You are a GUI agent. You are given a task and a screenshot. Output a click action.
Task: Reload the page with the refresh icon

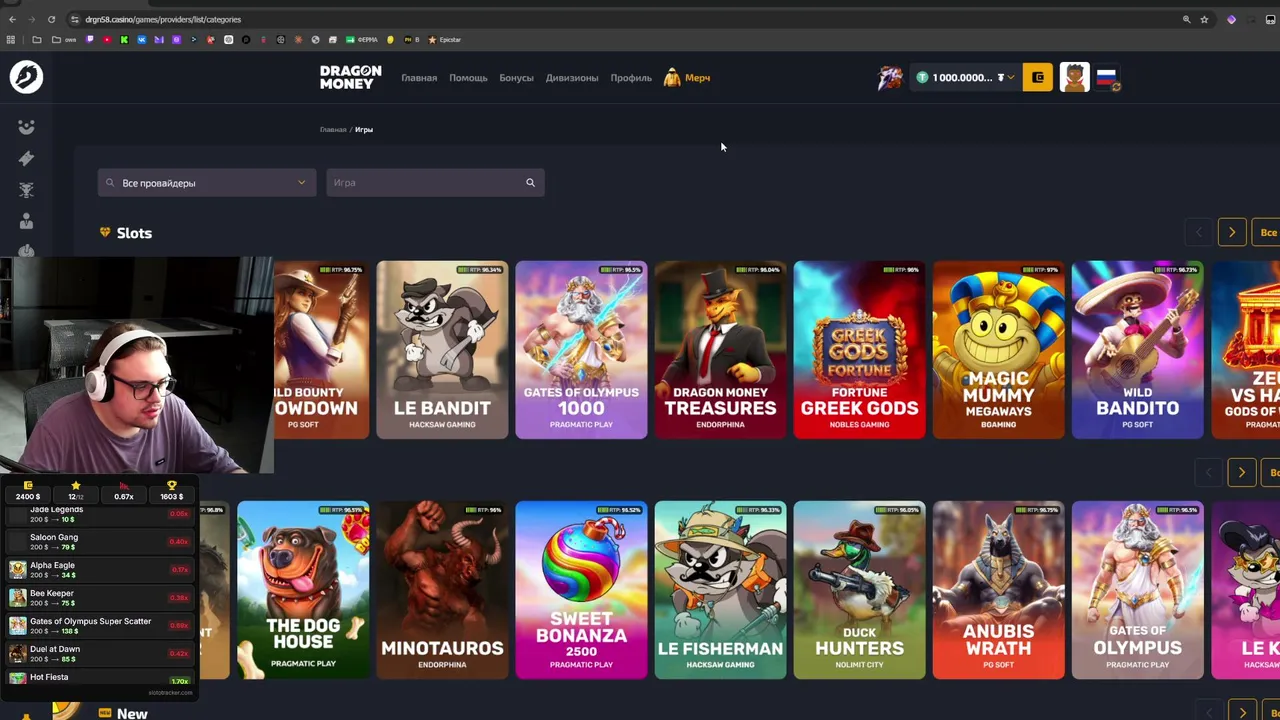51,19
